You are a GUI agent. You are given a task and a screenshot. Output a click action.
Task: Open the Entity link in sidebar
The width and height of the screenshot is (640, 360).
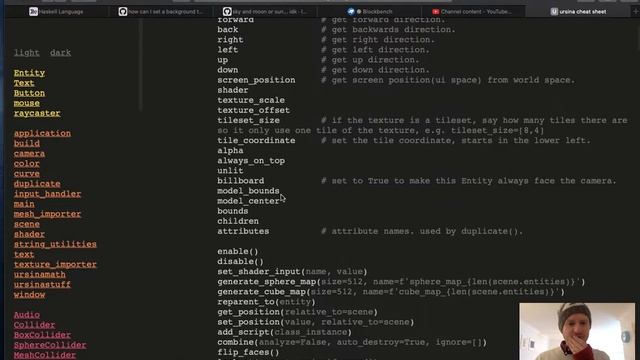29,73
